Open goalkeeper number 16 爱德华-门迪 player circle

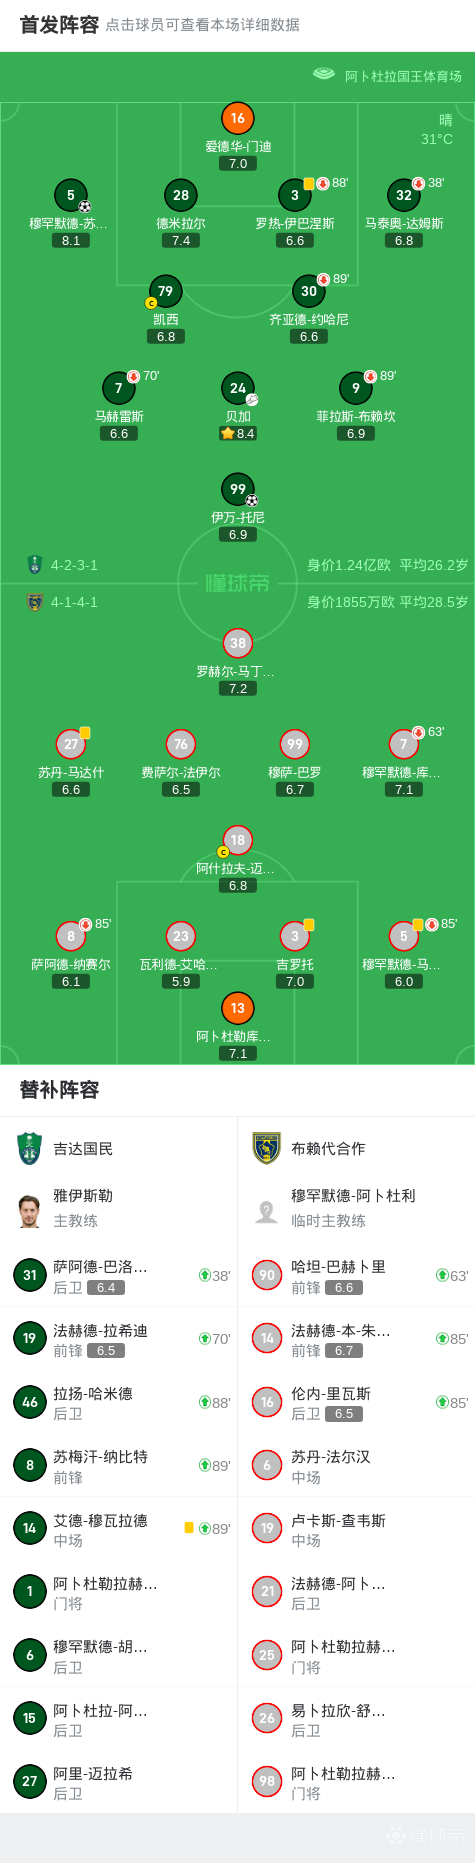237,118
